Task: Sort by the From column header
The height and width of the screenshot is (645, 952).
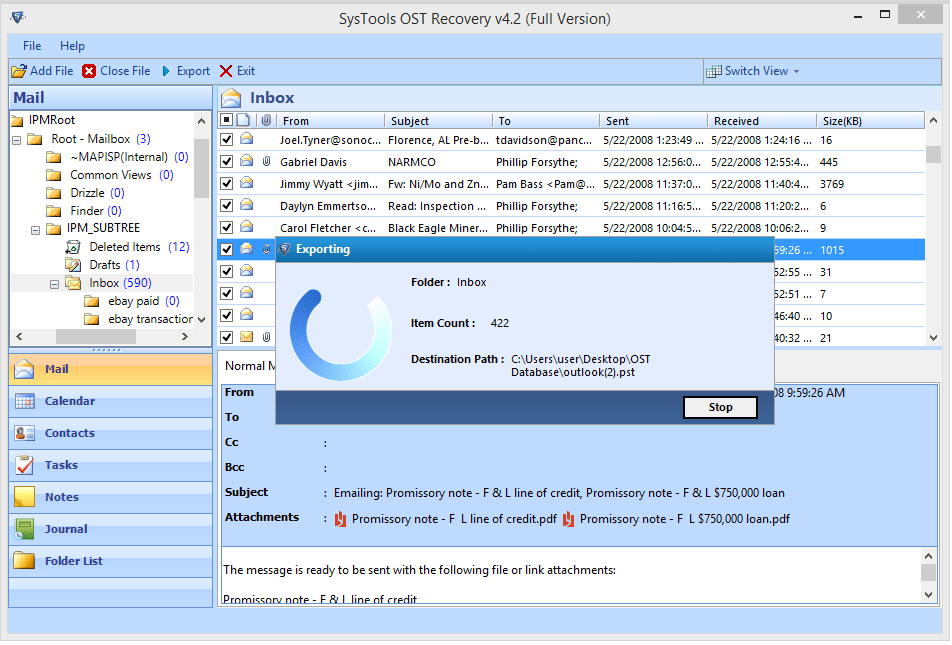Action: tap(330, 121)
